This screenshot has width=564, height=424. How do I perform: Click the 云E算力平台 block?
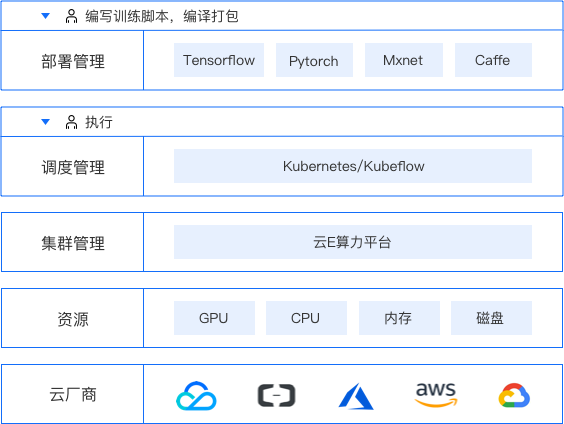353,242
